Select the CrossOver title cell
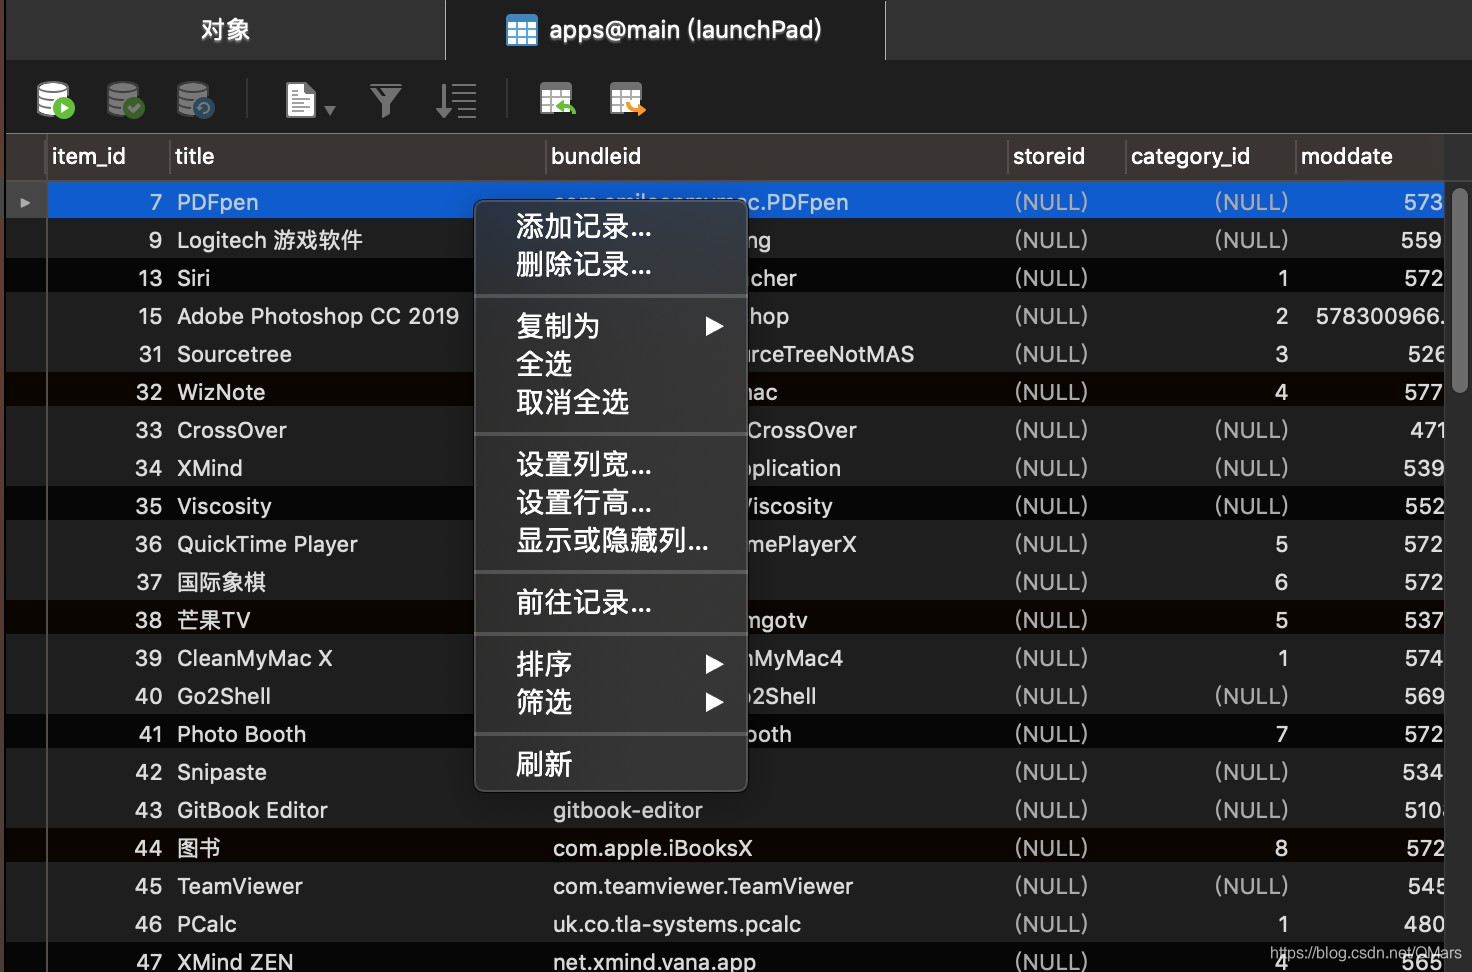This screenshot has height=972, width=1472. pyautogui.click(x=232, y=430)
